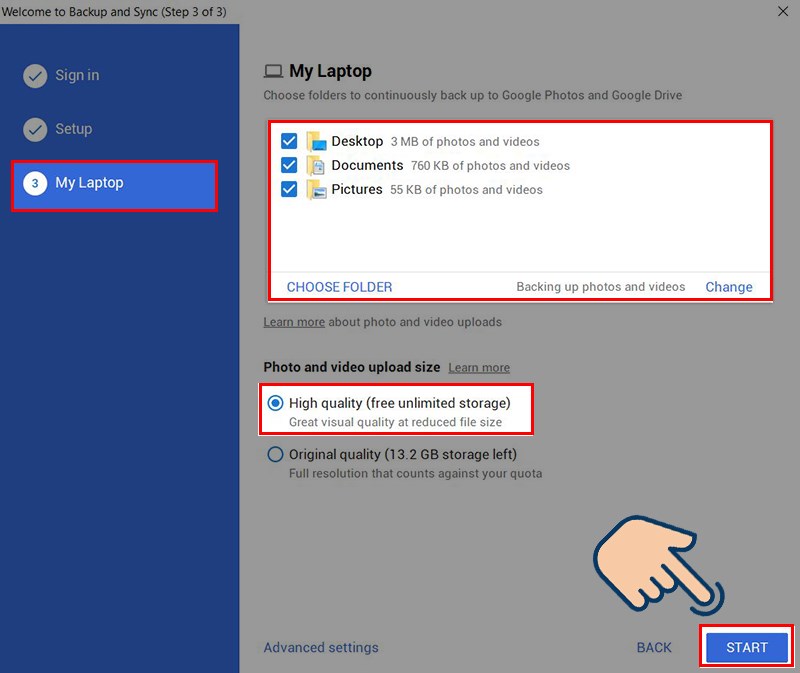Image resolution: width=800 pixels, height=673 pixels.
Task: Click Change next to backing up photos
Action: tap(729, 286)
